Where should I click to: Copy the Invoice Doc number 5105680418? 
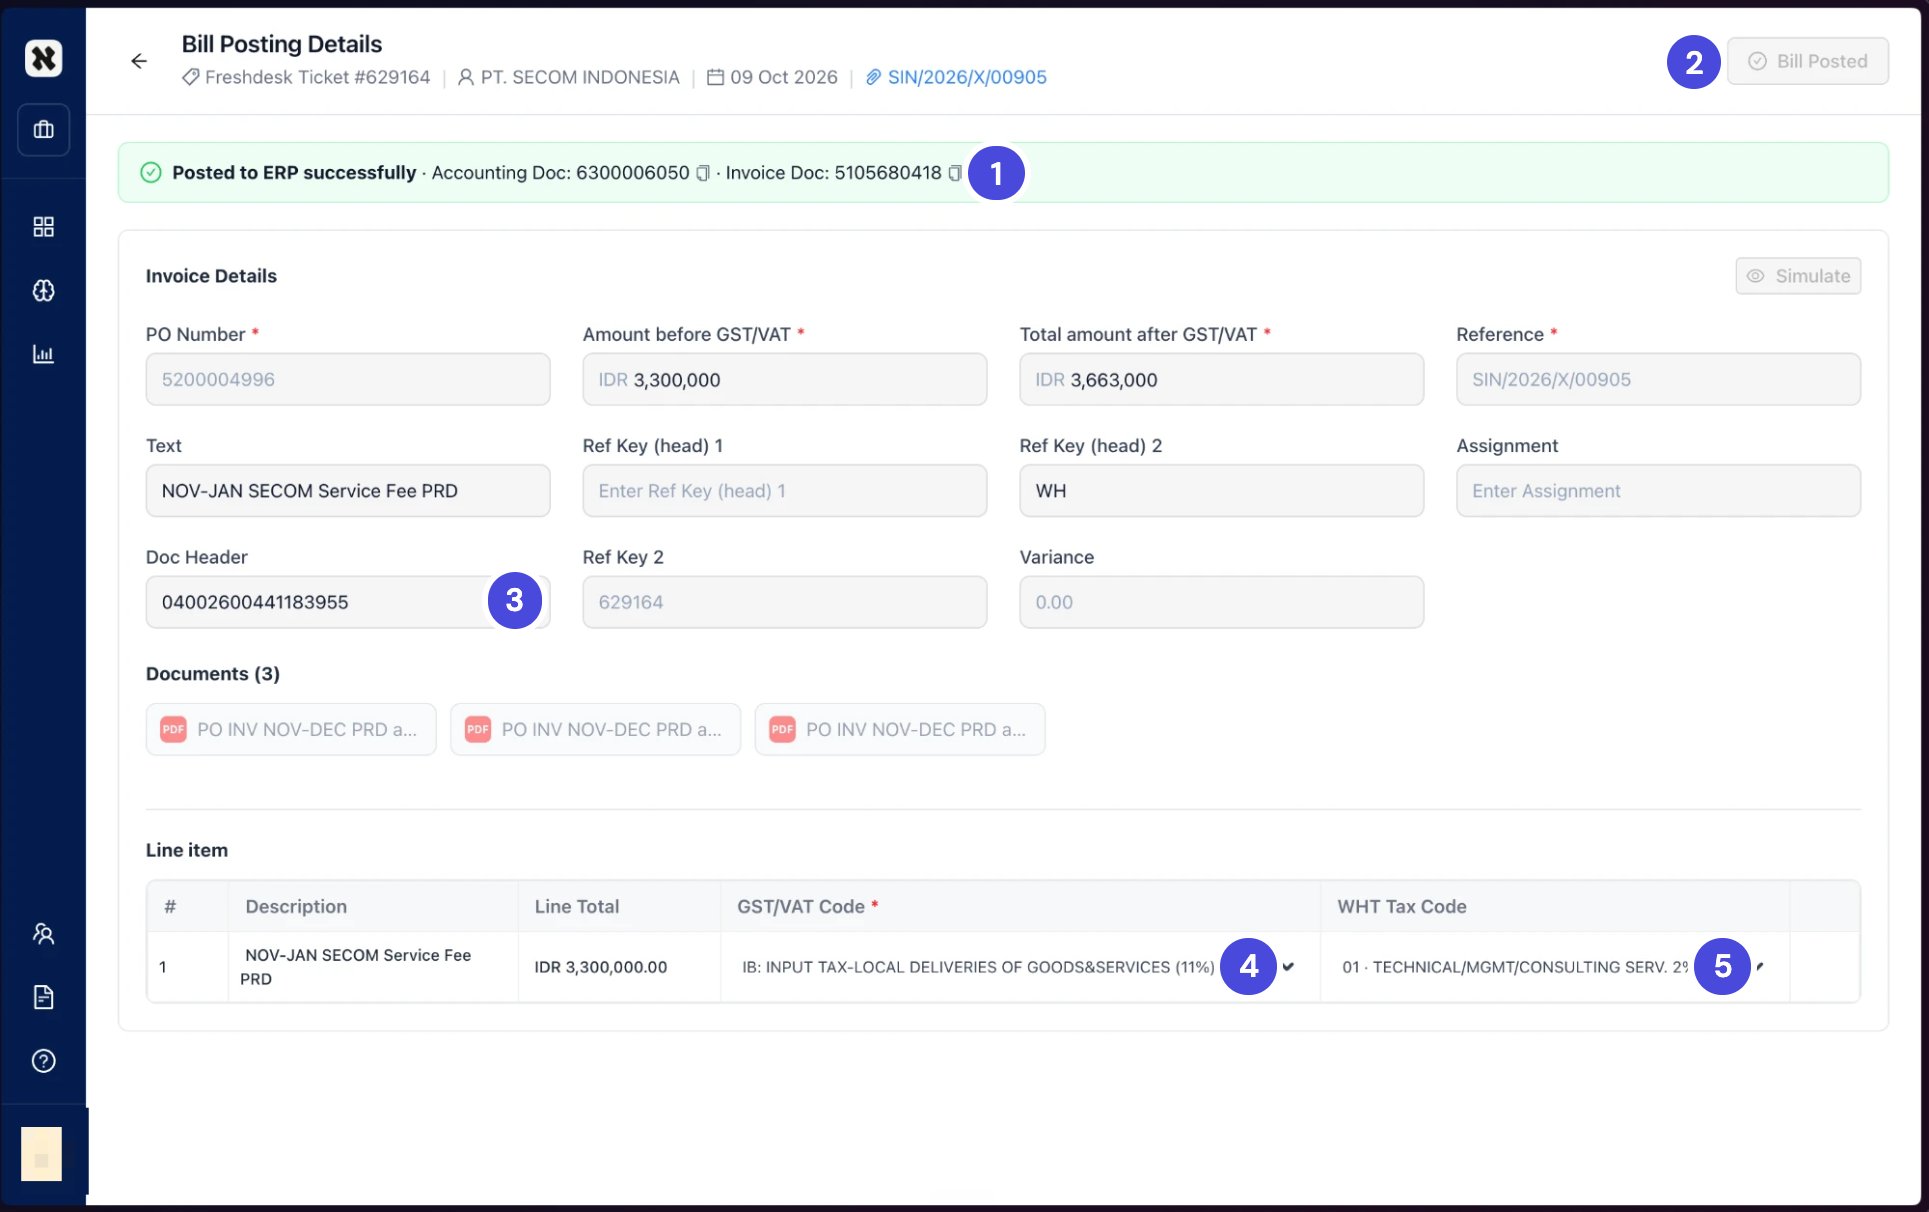click(x=955, y=173)
